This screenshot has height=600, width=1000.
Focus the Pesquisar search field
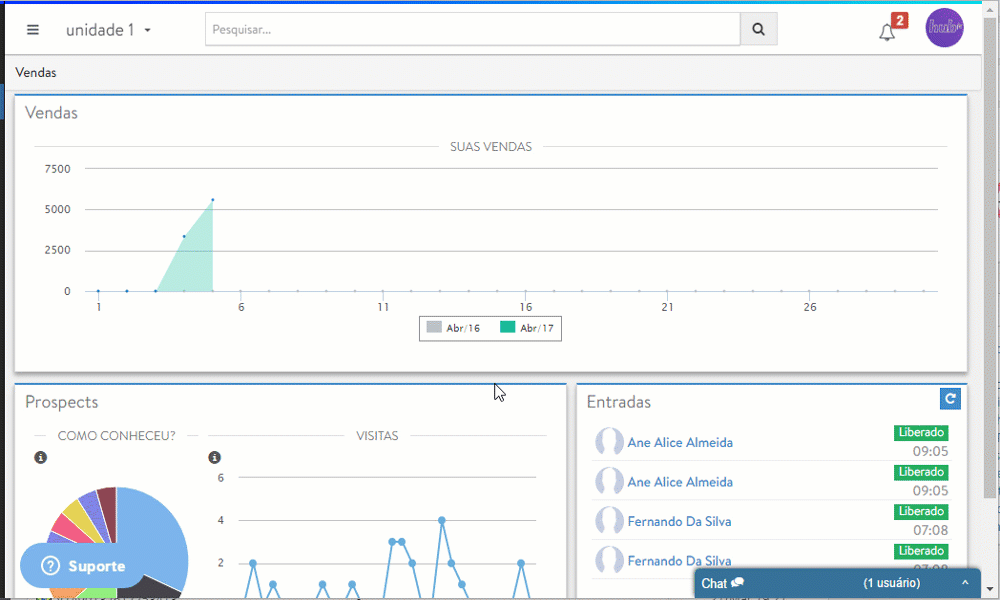pyautogui.click(x=472, y=30)
